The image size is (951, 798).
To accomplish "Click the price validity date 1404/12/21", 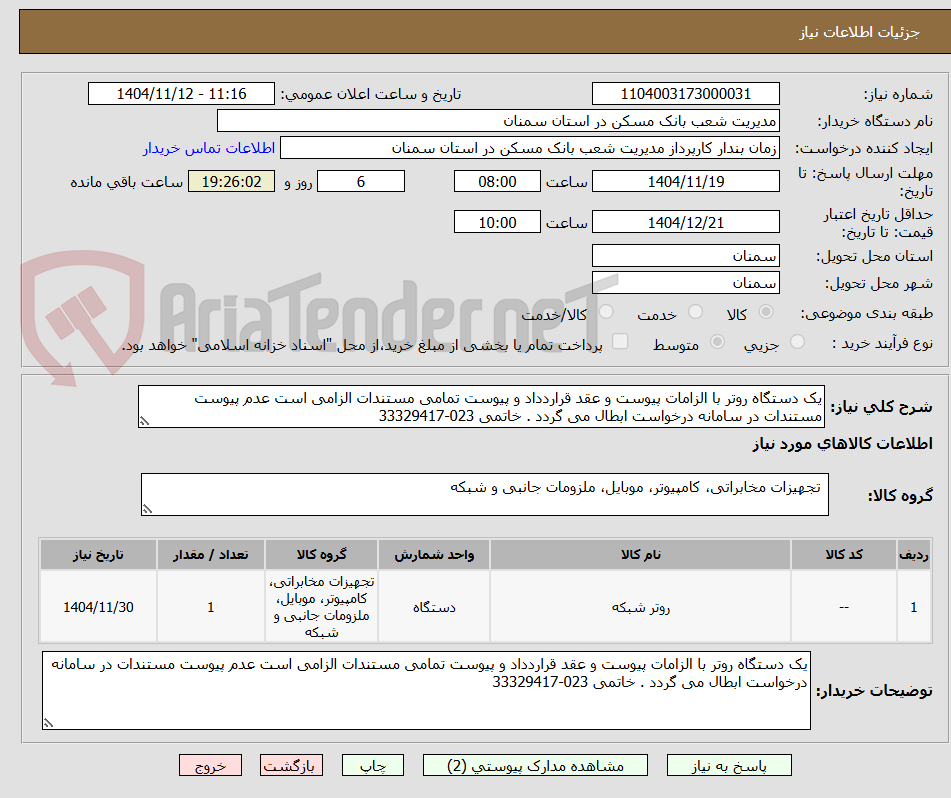I will pos(685,222).
